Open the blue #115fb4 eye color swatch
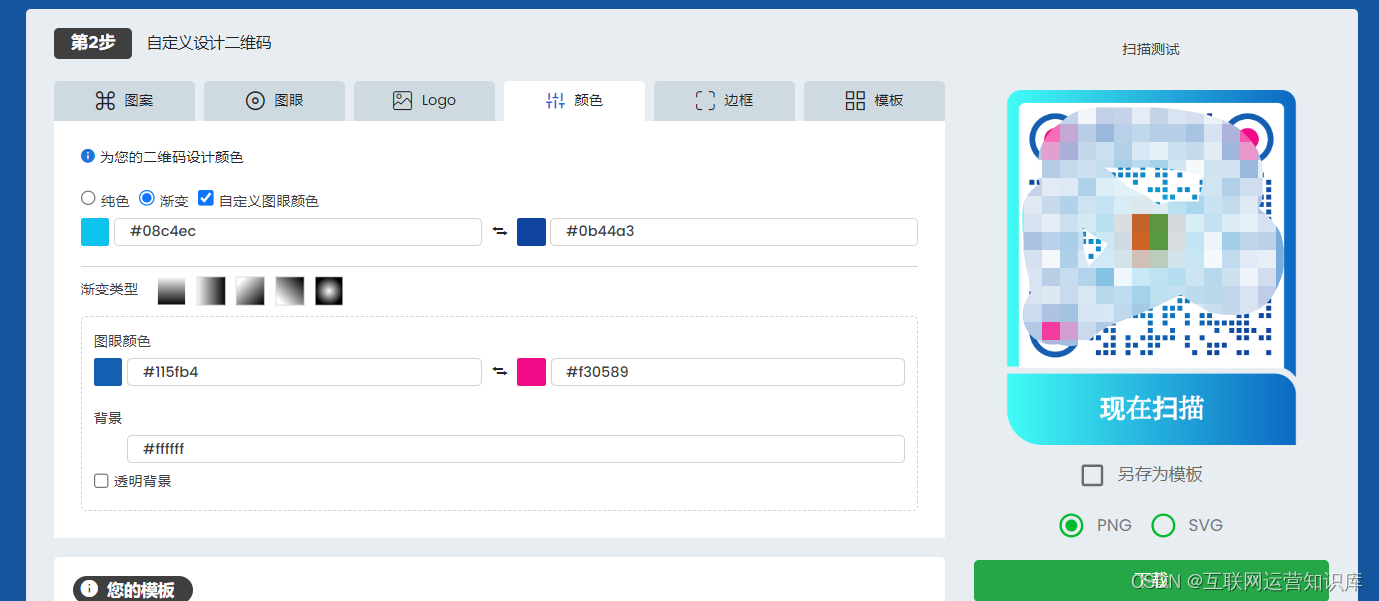This screenshot has height=601, width=1379. [x=108, y=372]
